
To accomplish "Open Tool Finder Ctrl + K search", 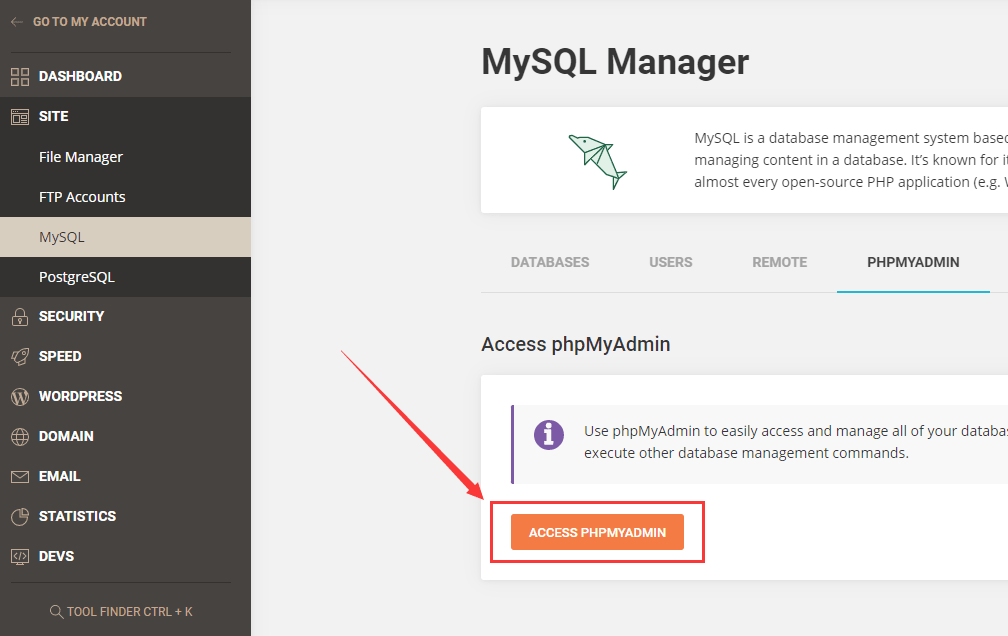I will click(x=122, y=612).
